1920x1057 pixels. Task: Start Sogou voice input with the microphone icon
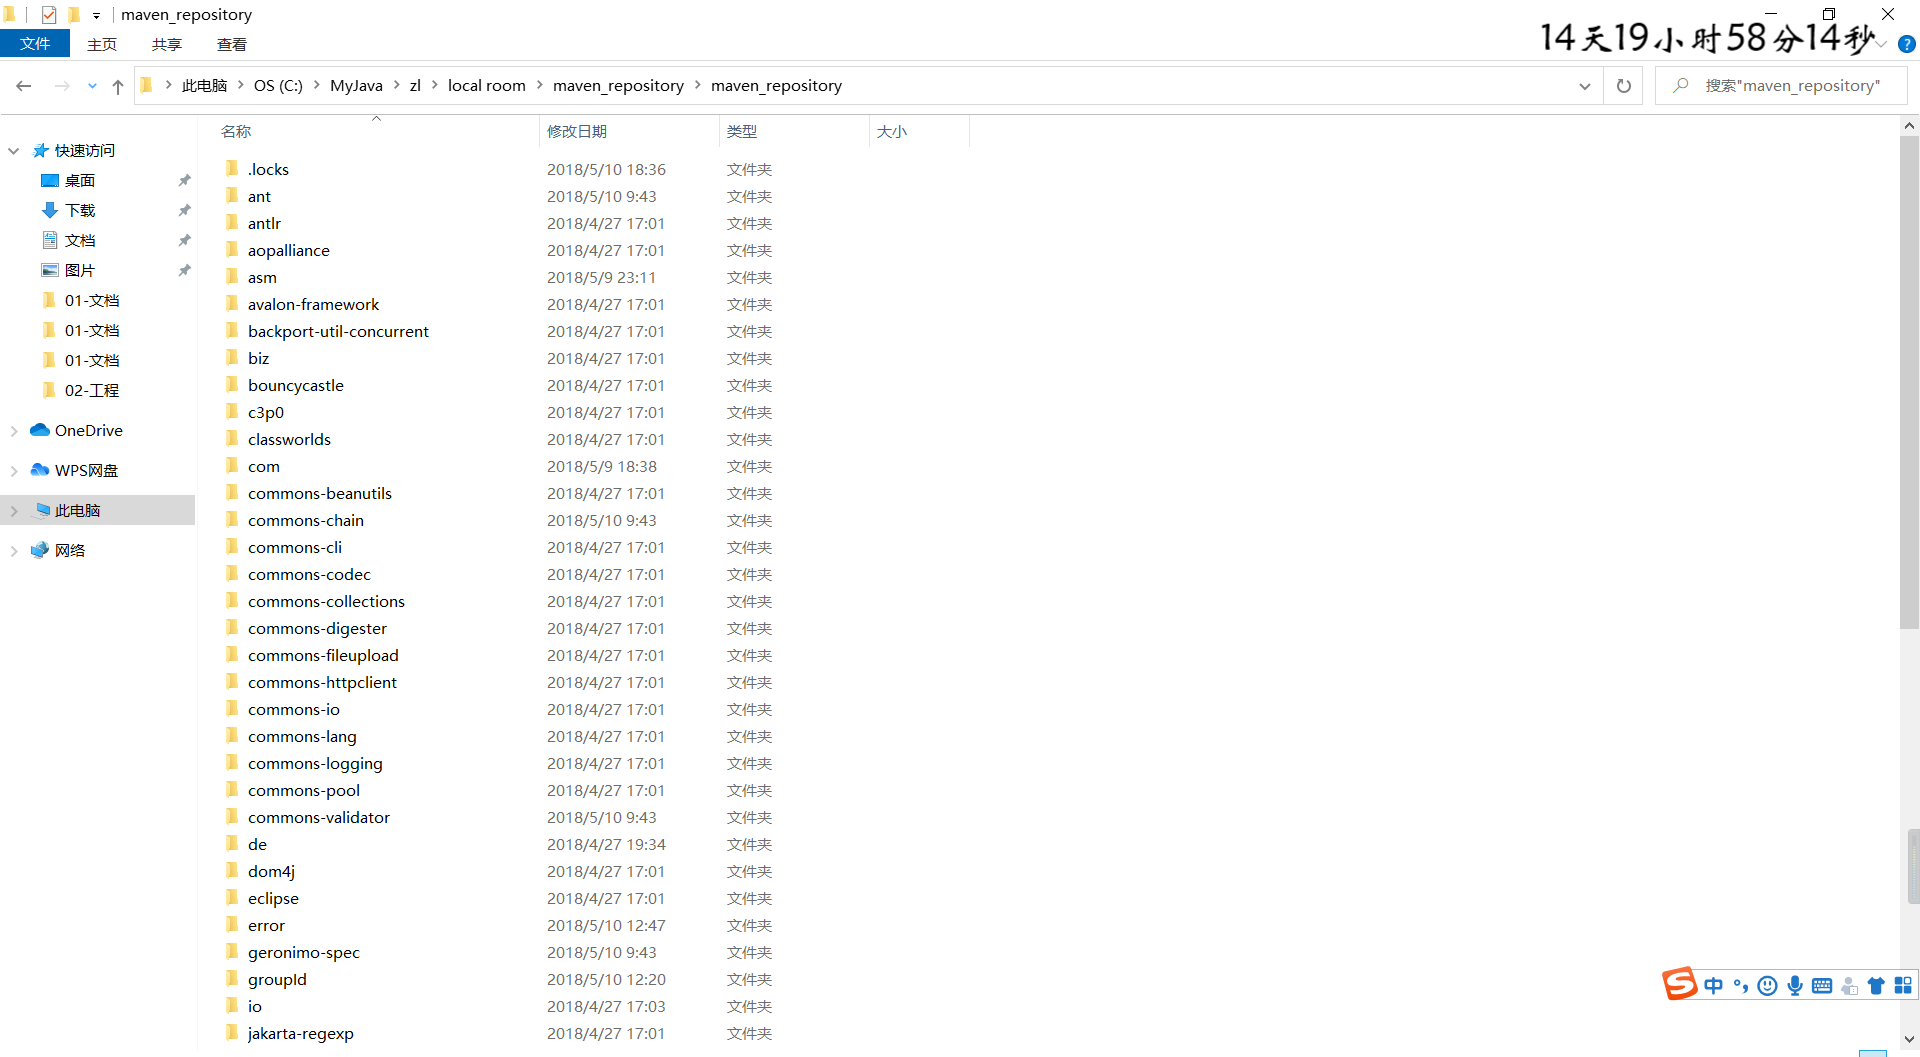pos(1794,985)
